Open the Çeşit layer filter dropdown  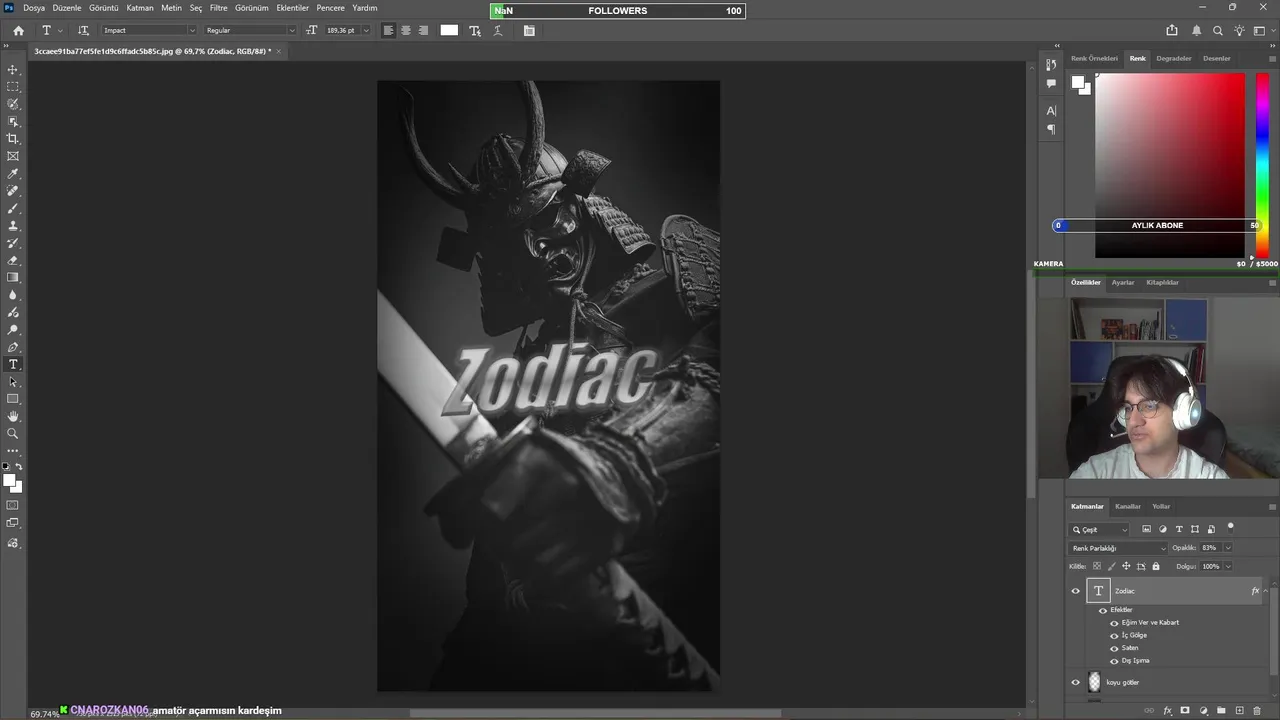click(1100, 529)
